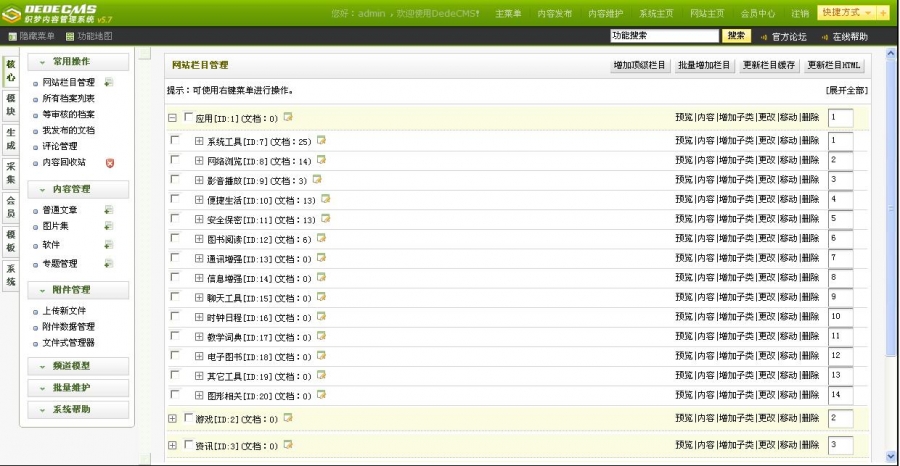The height and width of the screenshot is (466, 900).
Task: Expand the 系统工具[ID:7] subcategory
Action: [x=199, y=141]
